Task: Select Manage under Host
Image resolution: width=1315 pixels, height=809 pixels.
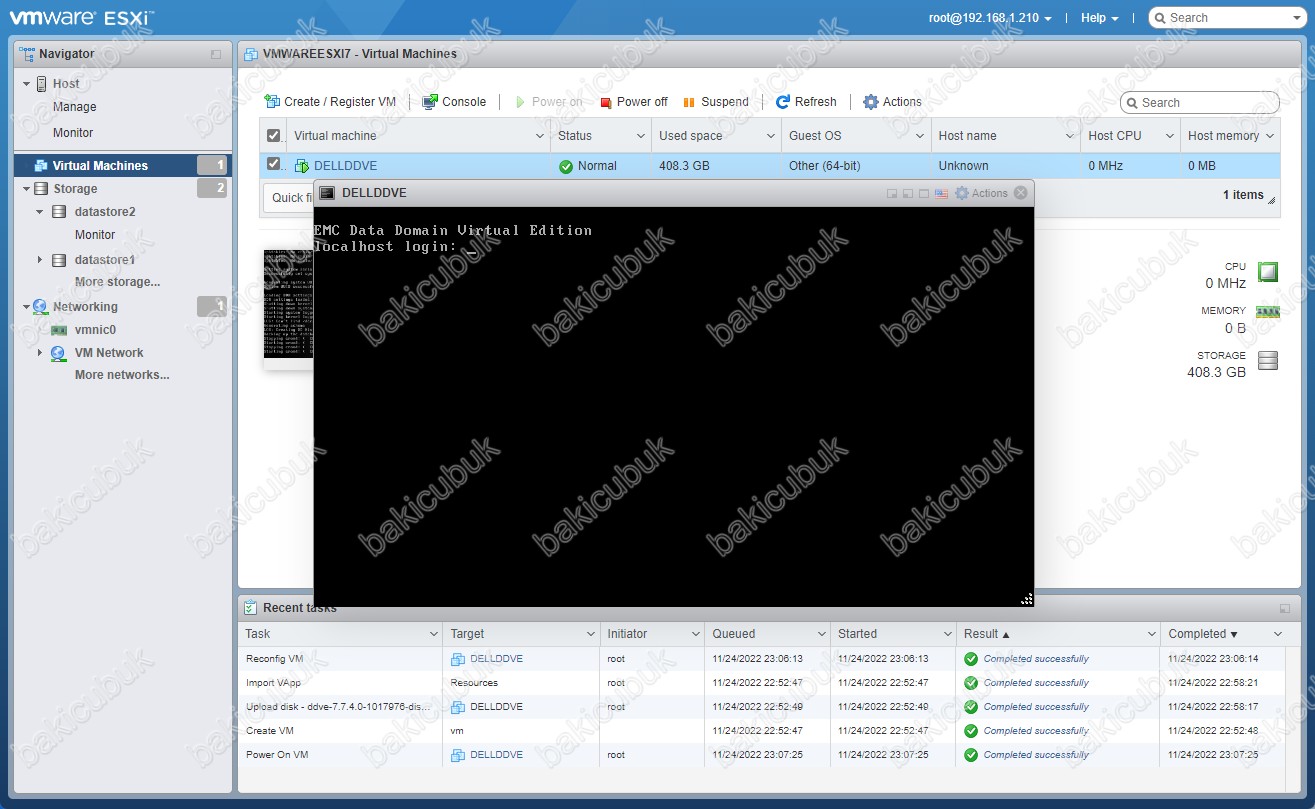Action: point(75,107)
